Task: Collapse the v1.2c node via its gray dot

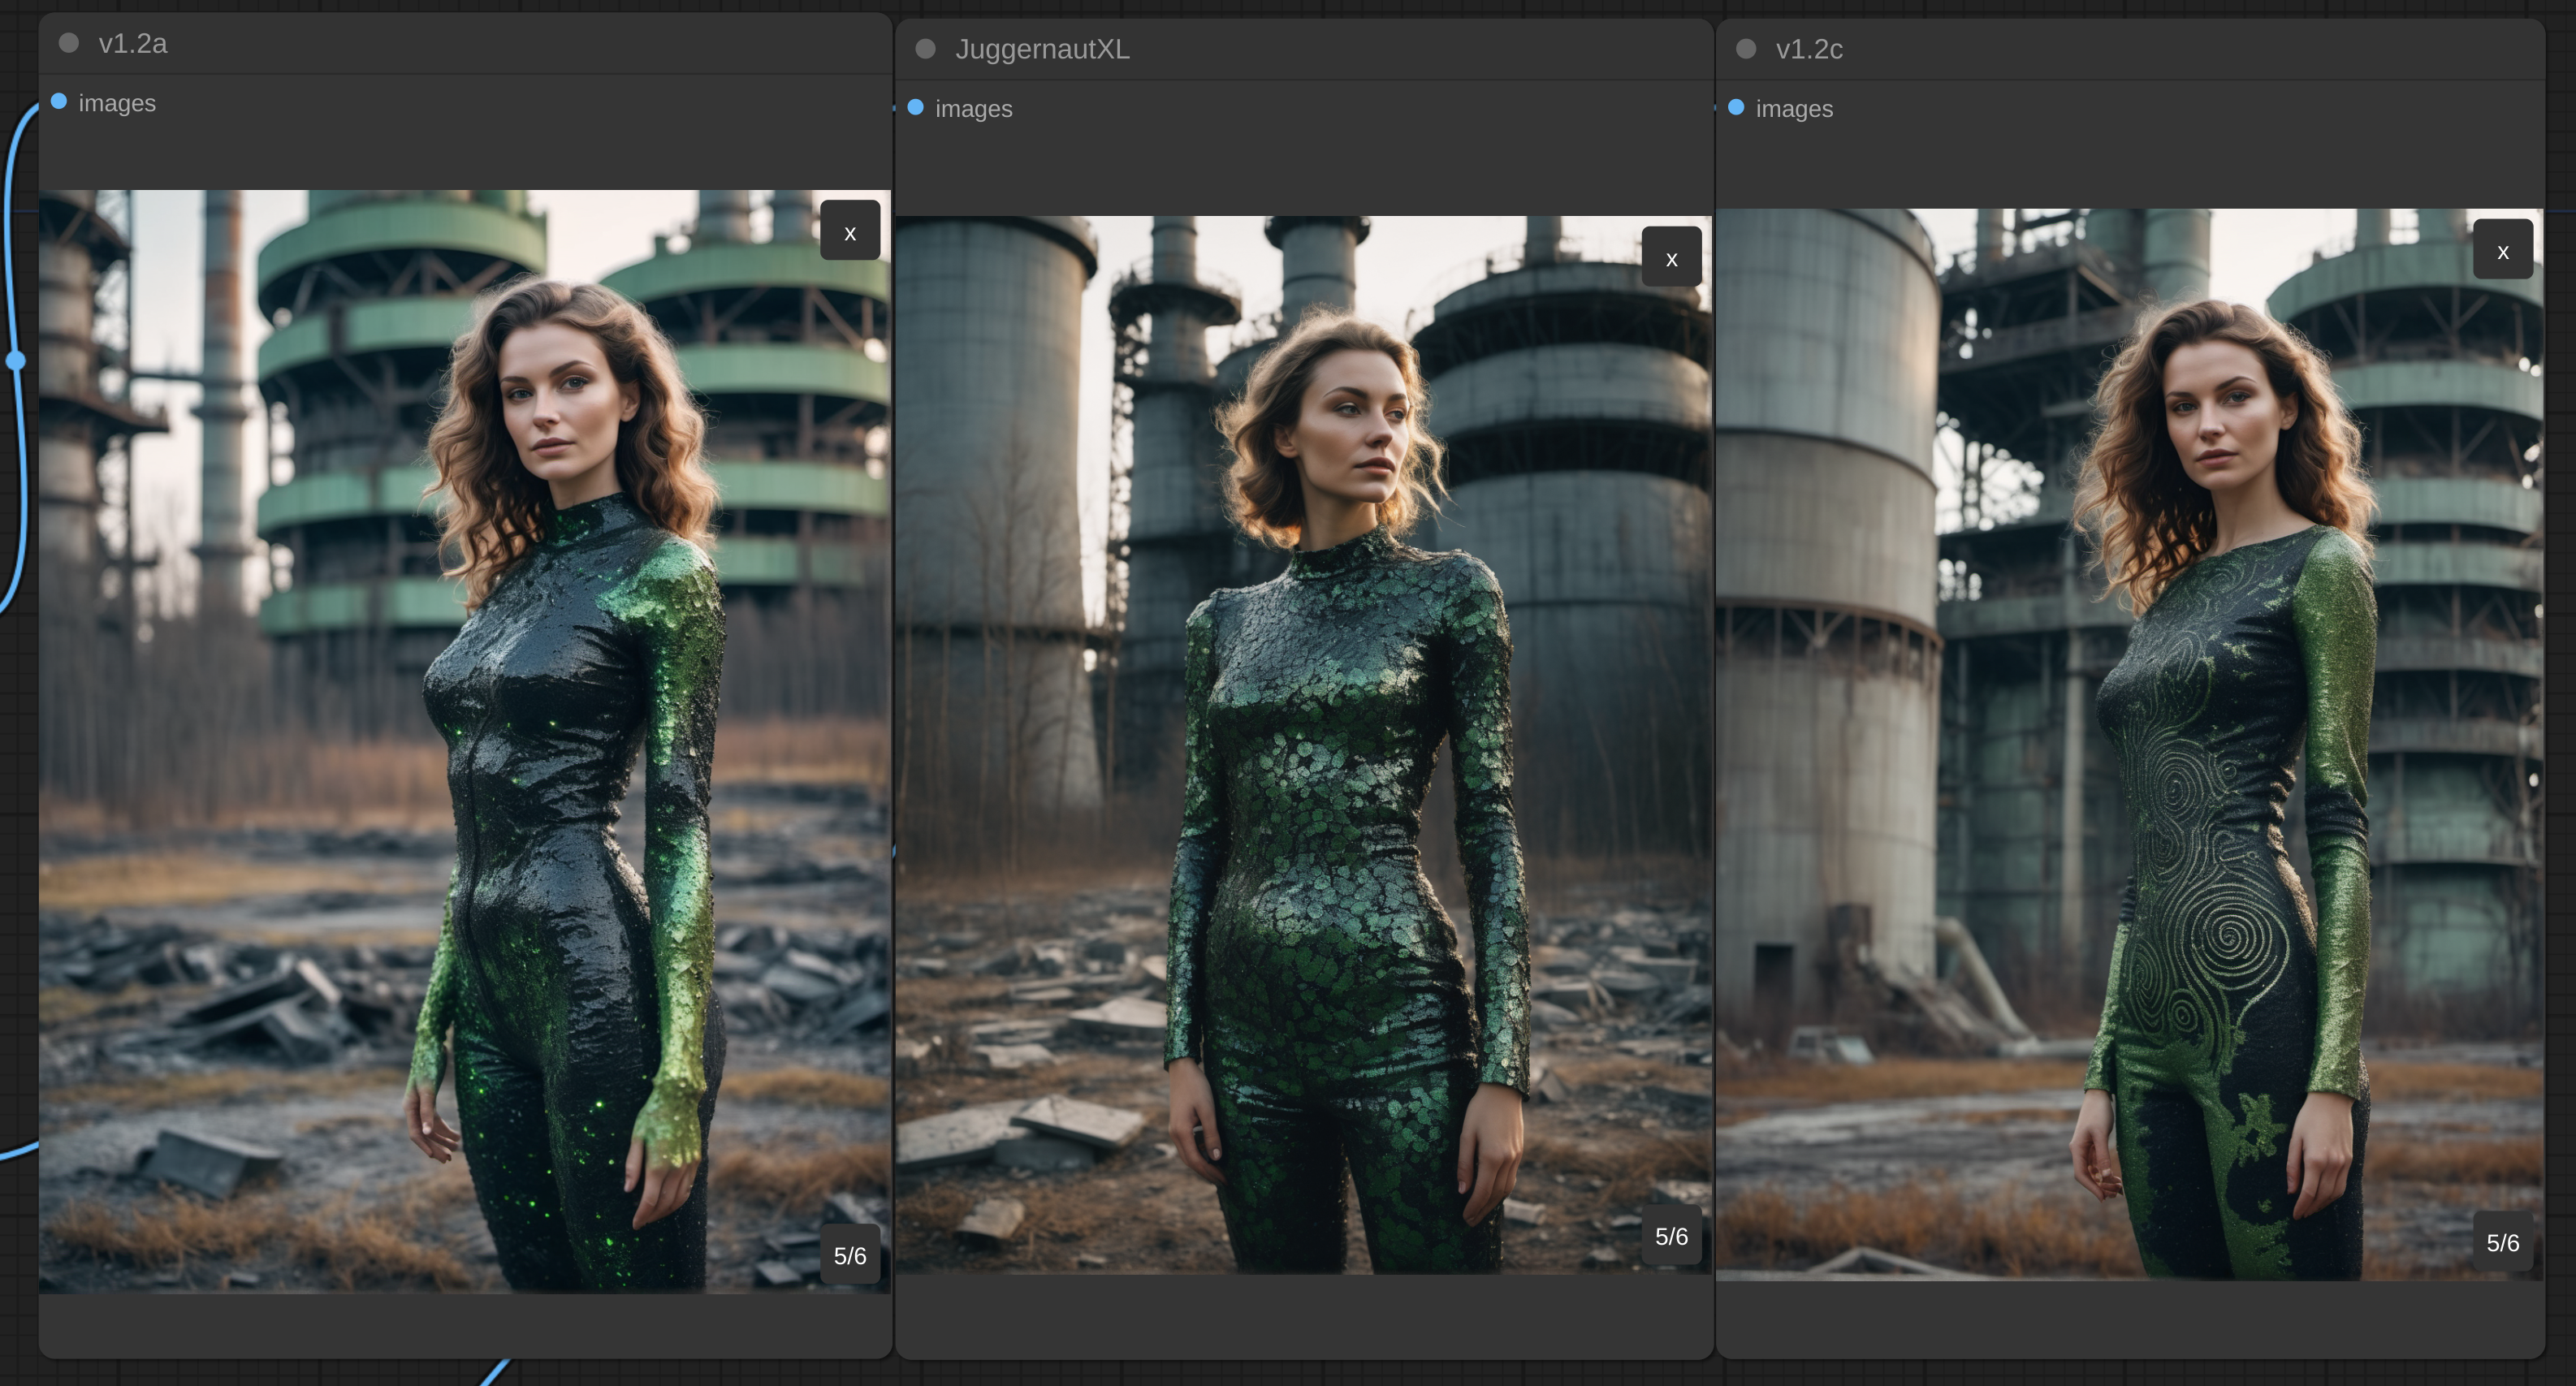Action: pyautogui.click(x=1746, y=49)
